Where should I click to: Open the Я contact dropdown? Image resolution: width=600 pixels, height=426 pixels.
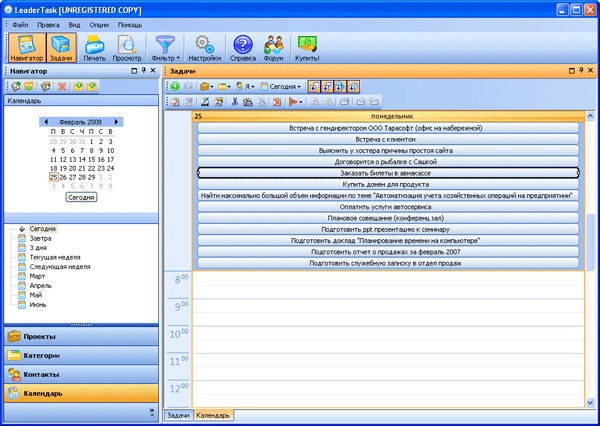click(245, 87)
